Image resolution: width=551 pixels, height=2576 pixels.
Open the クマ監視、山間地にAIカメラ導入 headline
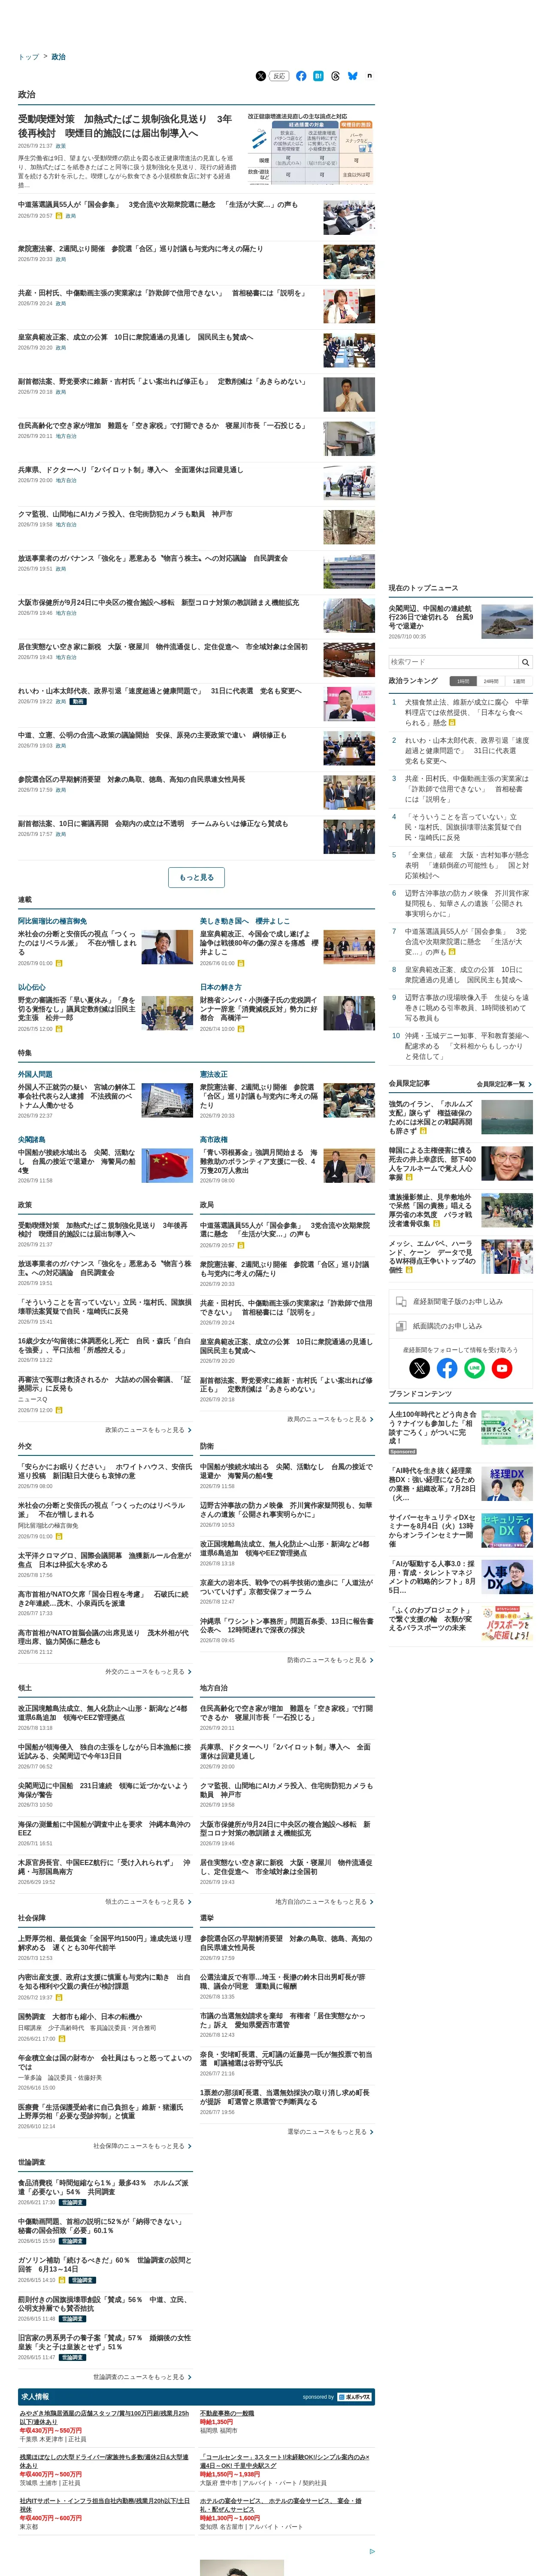tap(125, 514)
